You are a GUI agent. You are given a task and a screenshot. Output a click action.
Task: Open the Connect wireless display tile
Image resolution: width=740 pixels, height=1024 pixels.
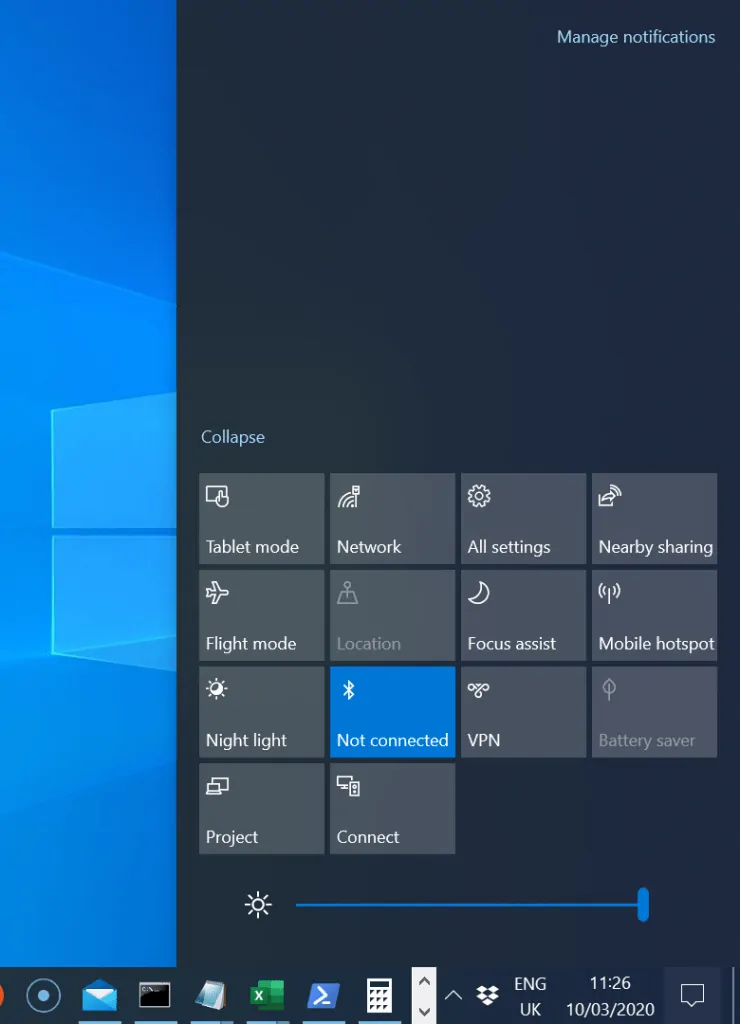tap(392, 809)
